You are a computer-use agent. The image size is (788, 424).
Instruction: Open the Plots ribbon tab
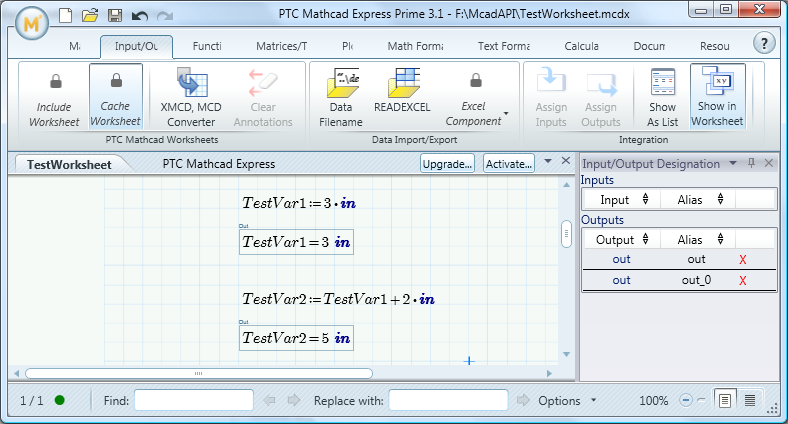348,46
